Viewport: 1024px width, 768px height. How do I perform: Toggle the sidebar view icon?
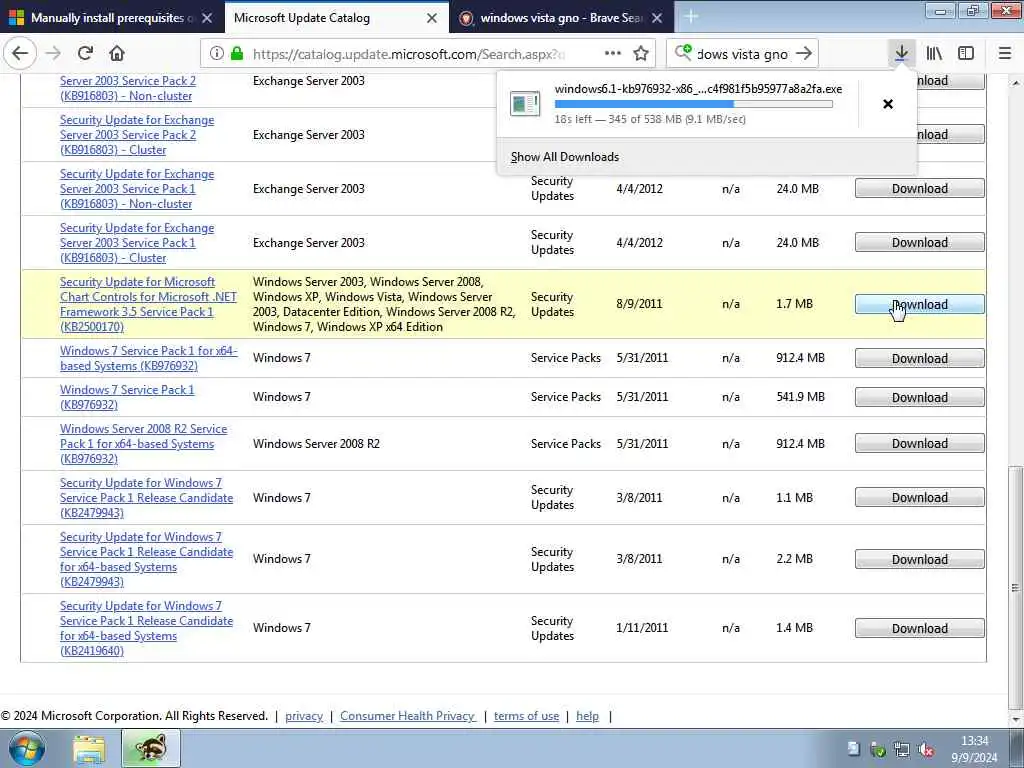click(x=966, y=54)
